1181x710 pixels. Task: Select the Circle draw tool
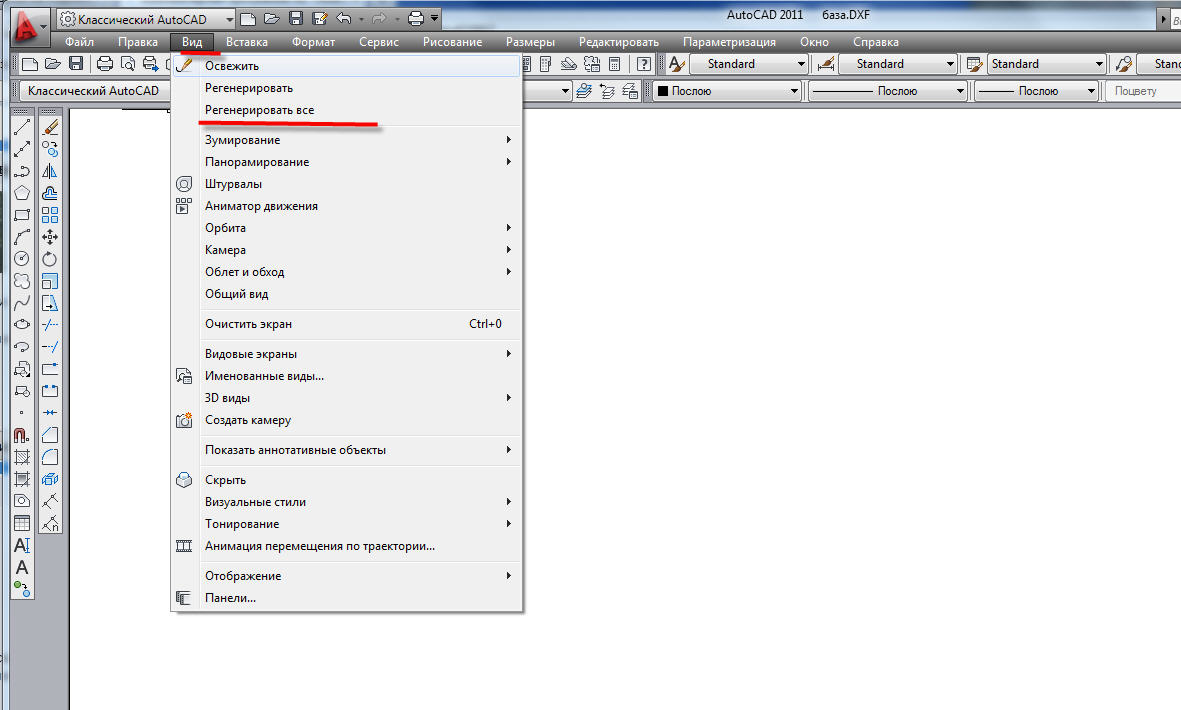click(22, 259)
